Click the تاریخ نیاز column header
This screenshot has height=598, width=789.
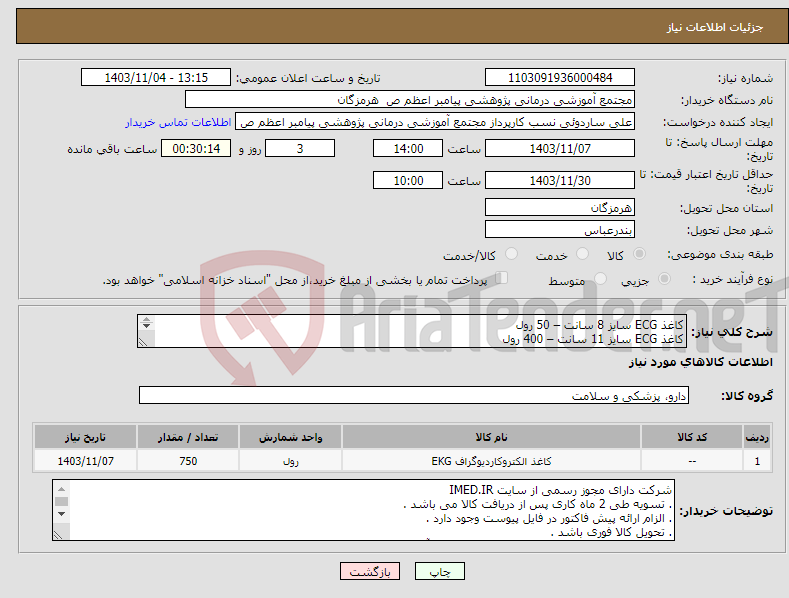coord(85,437)
